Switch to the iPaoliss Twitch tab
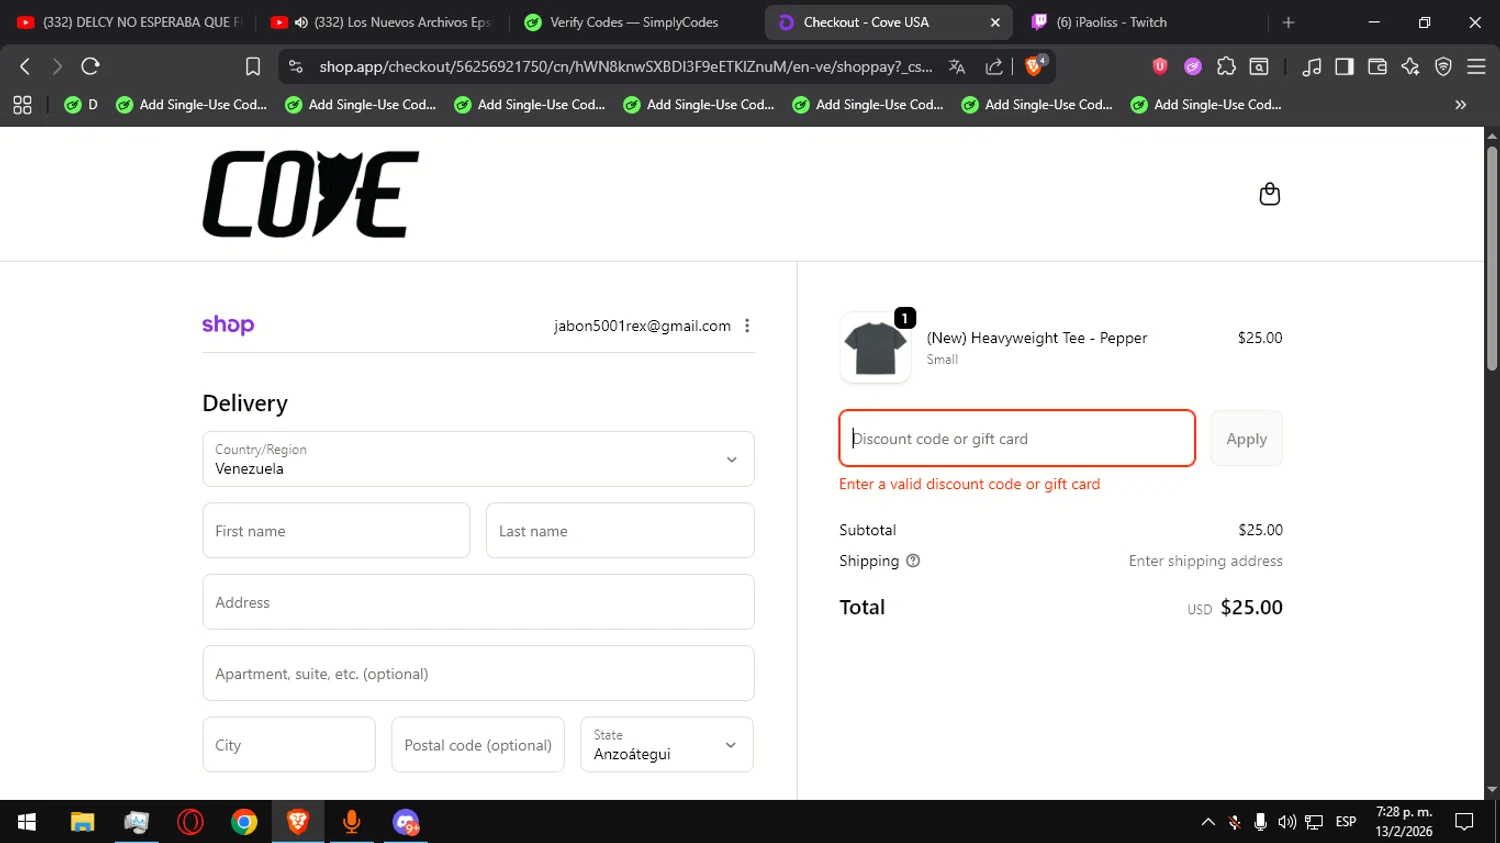 pyautogui.click(x=1142, y=22)
